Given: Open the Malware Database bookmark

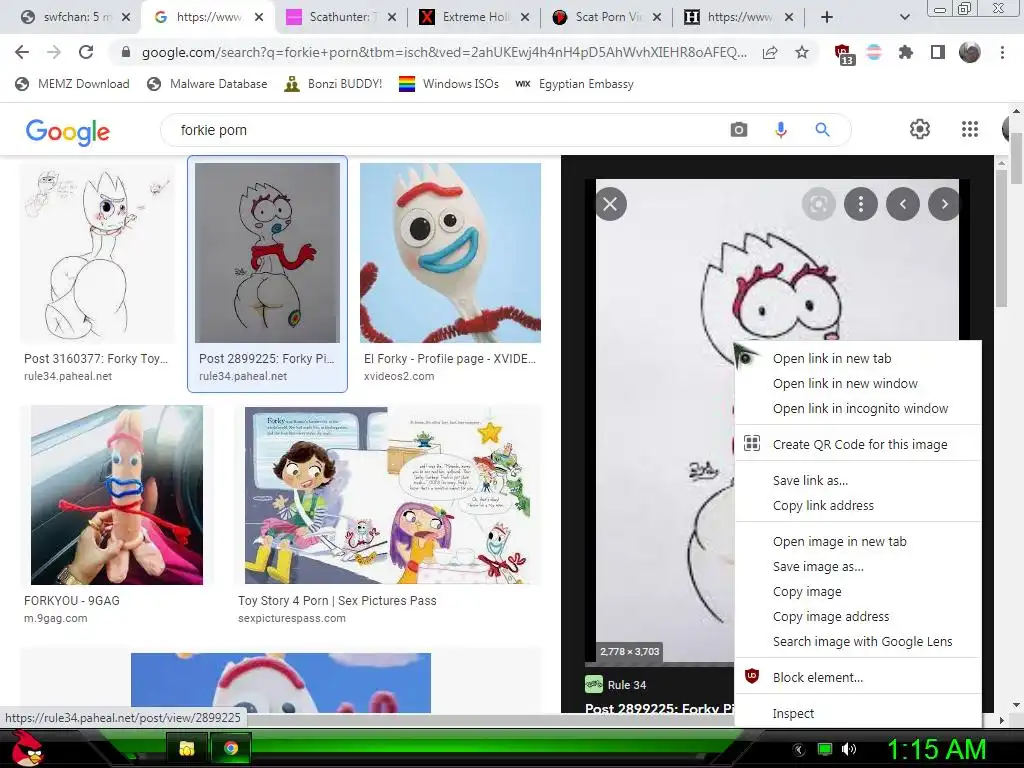Looking at the screenshot, I should click(208, 84).
